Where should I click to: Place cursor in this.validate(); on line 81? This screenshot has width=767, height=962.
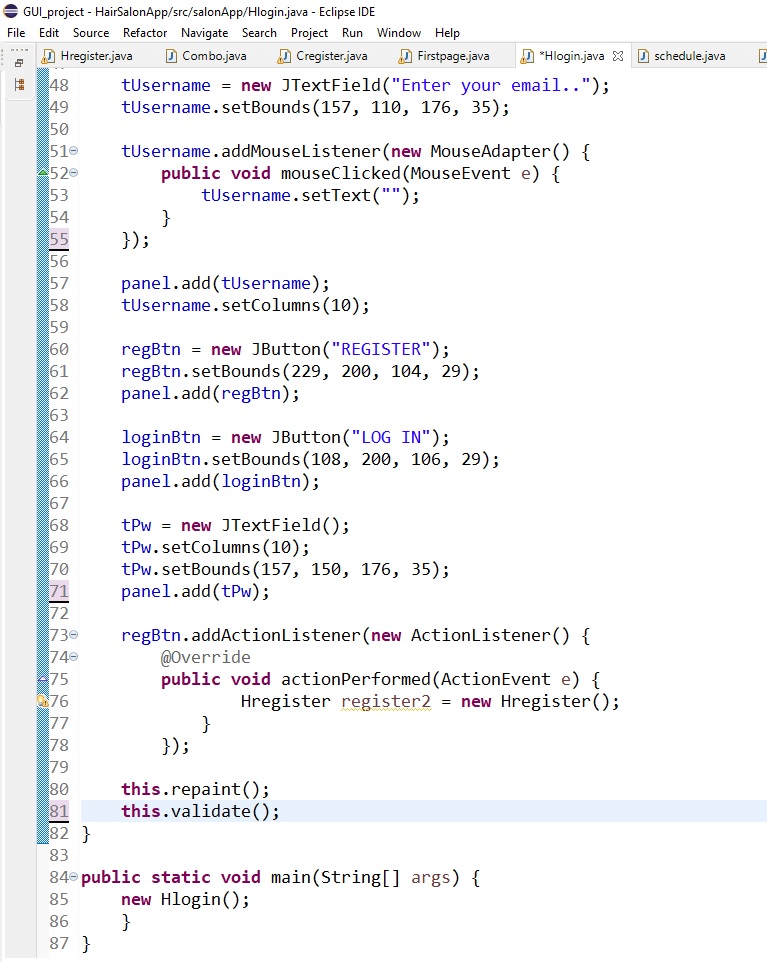point(200,811)
